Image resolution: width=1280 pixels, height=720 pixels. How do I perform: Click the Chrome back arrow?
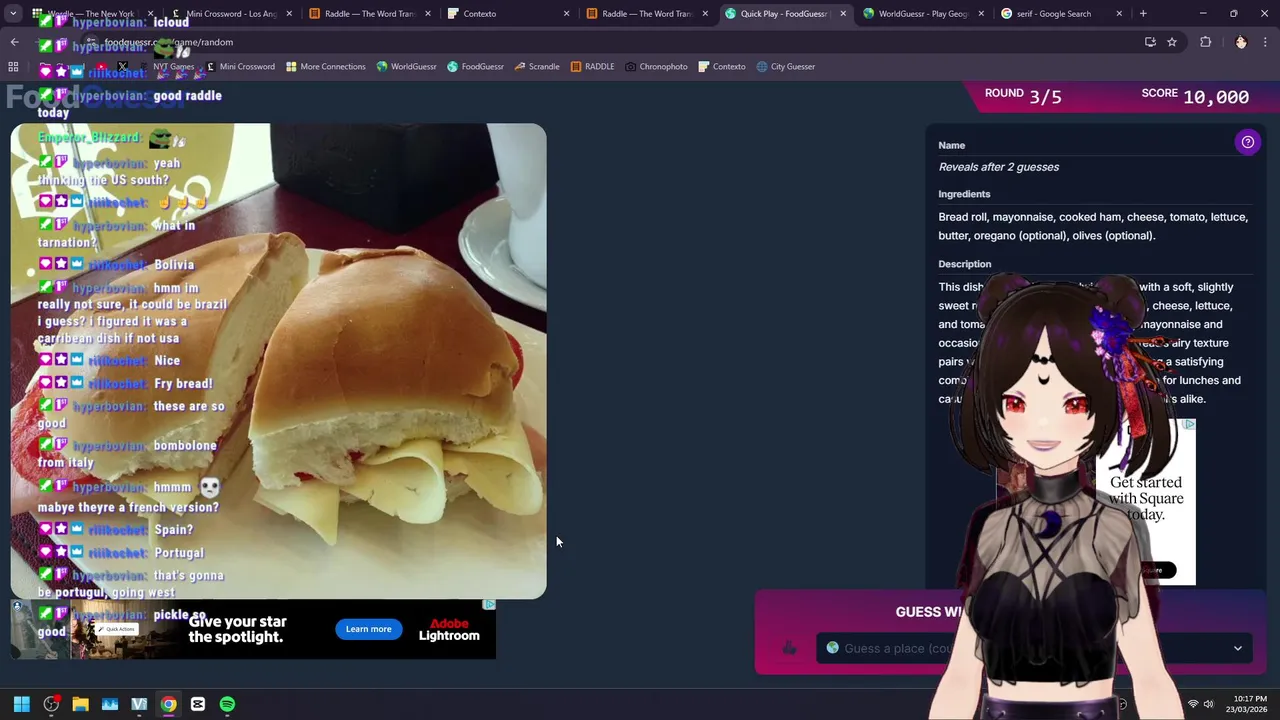point(14,42)
